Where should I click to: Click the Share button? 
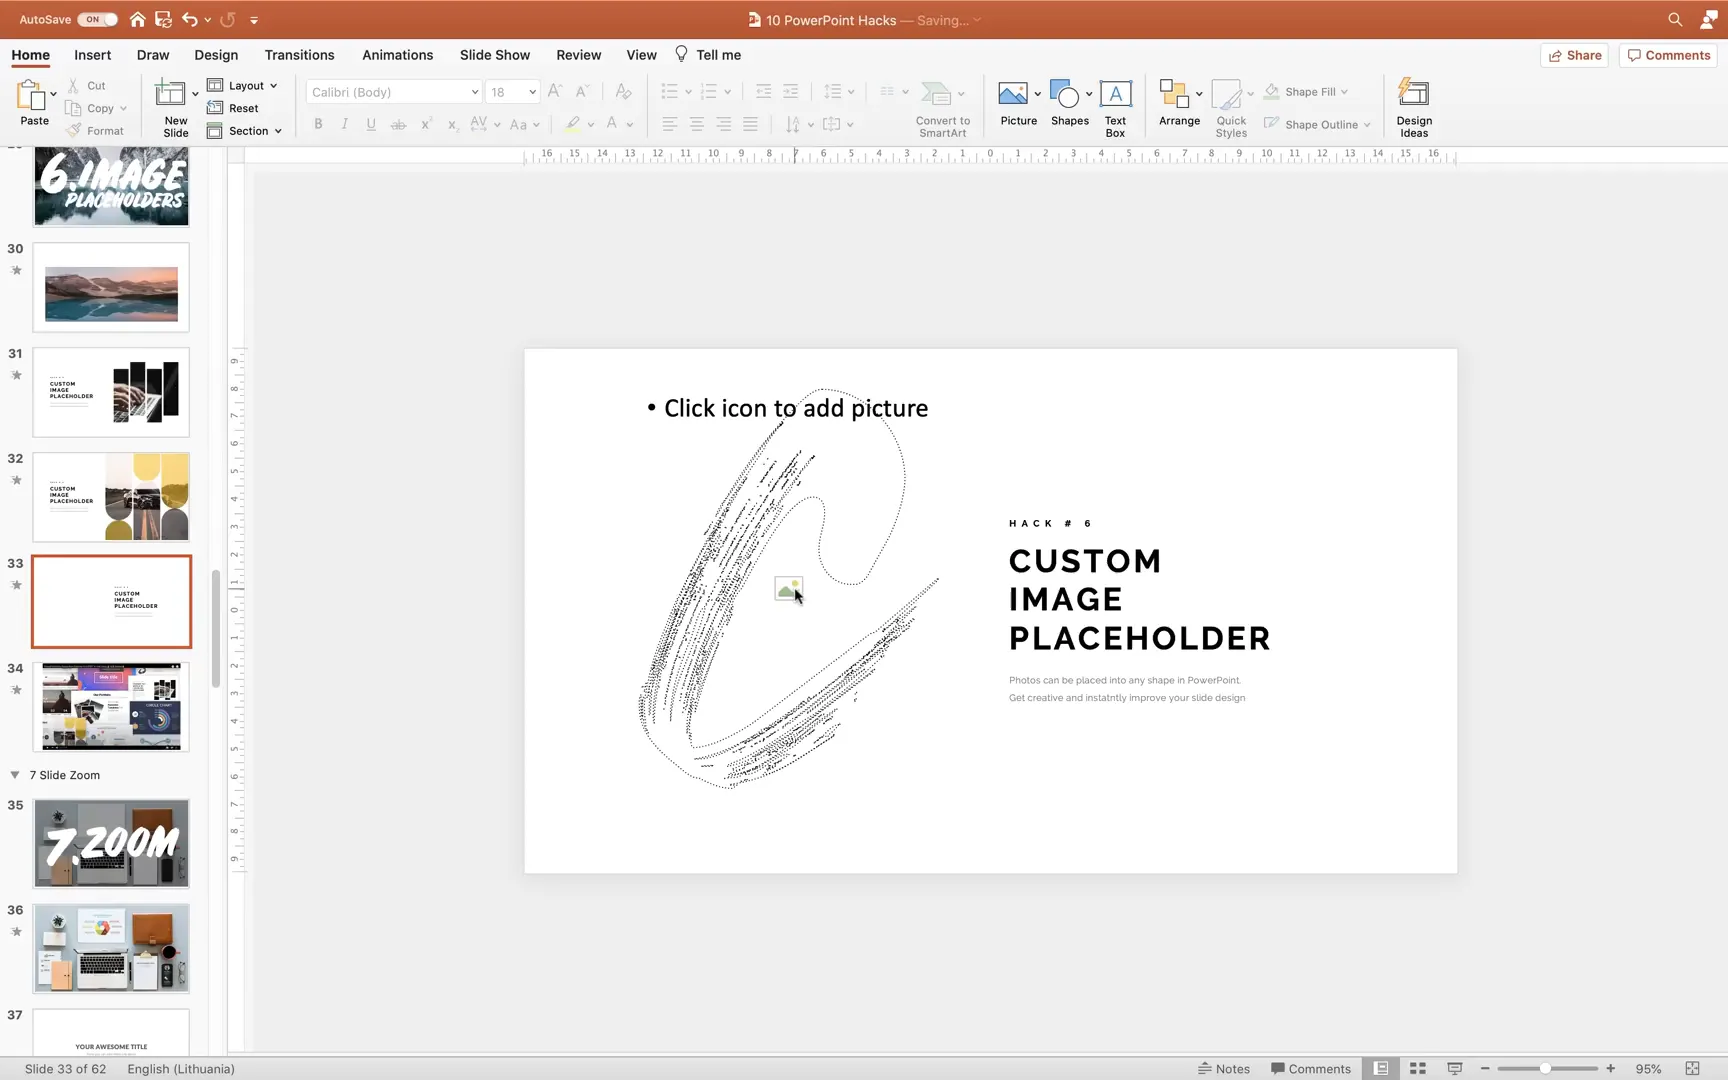(x=1574, y=55)
